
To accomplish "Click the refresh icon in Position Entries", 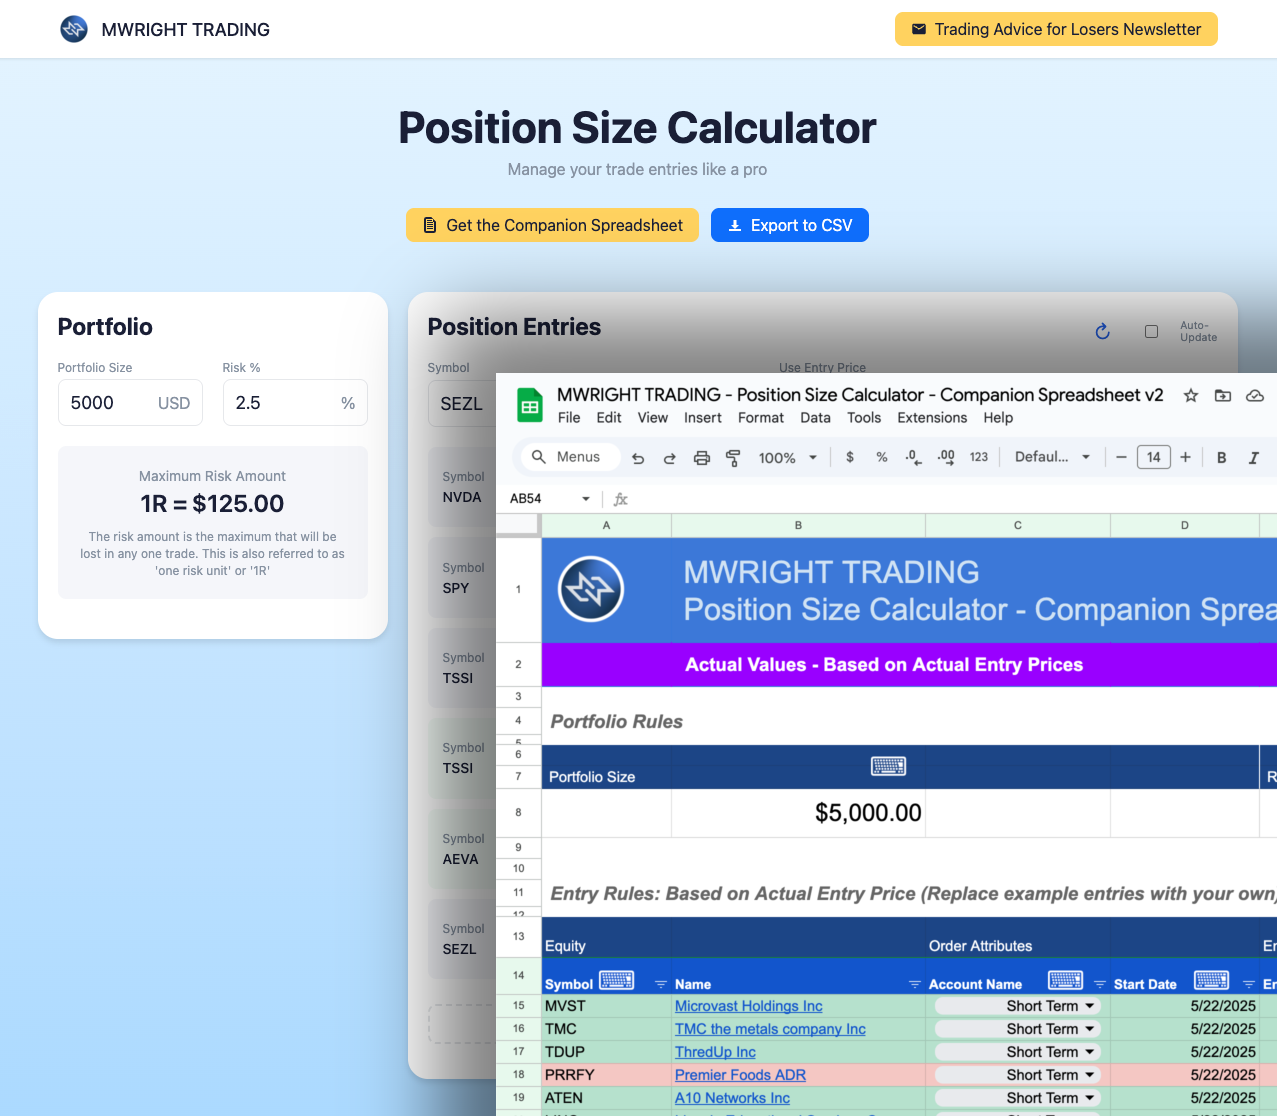I will click(x=1102, y=331).
